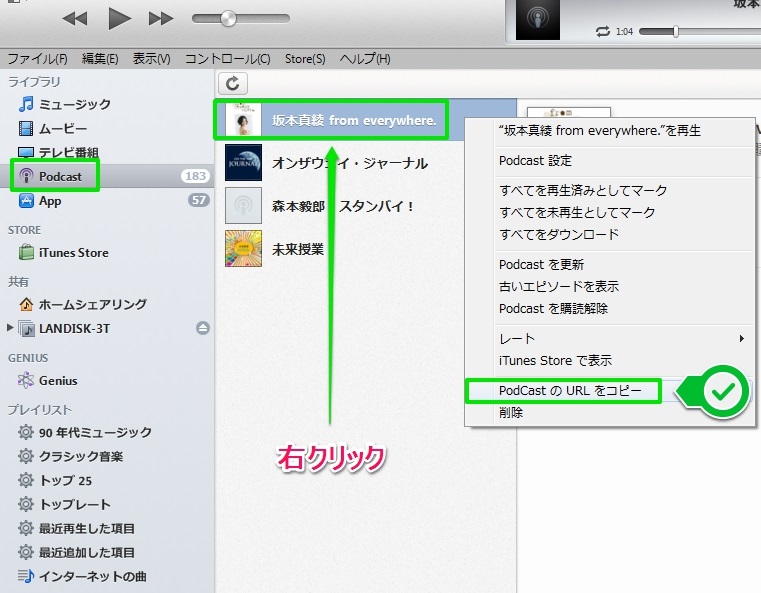This screenshot has height=593, width=761.
Task: Open インターネットの曲 playlist icon
Action: click(26, 576)
